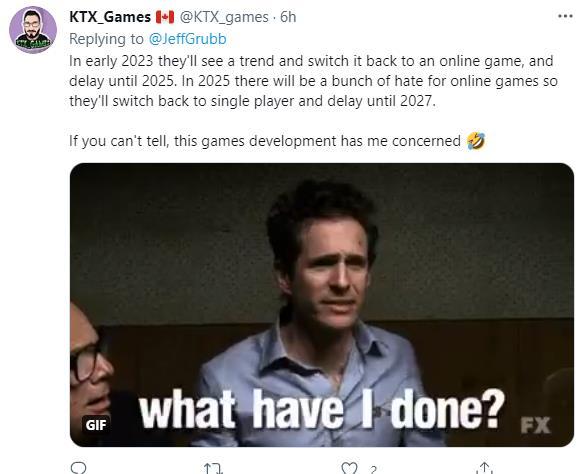Click the Canadian flag emoji

click(165, 17)
